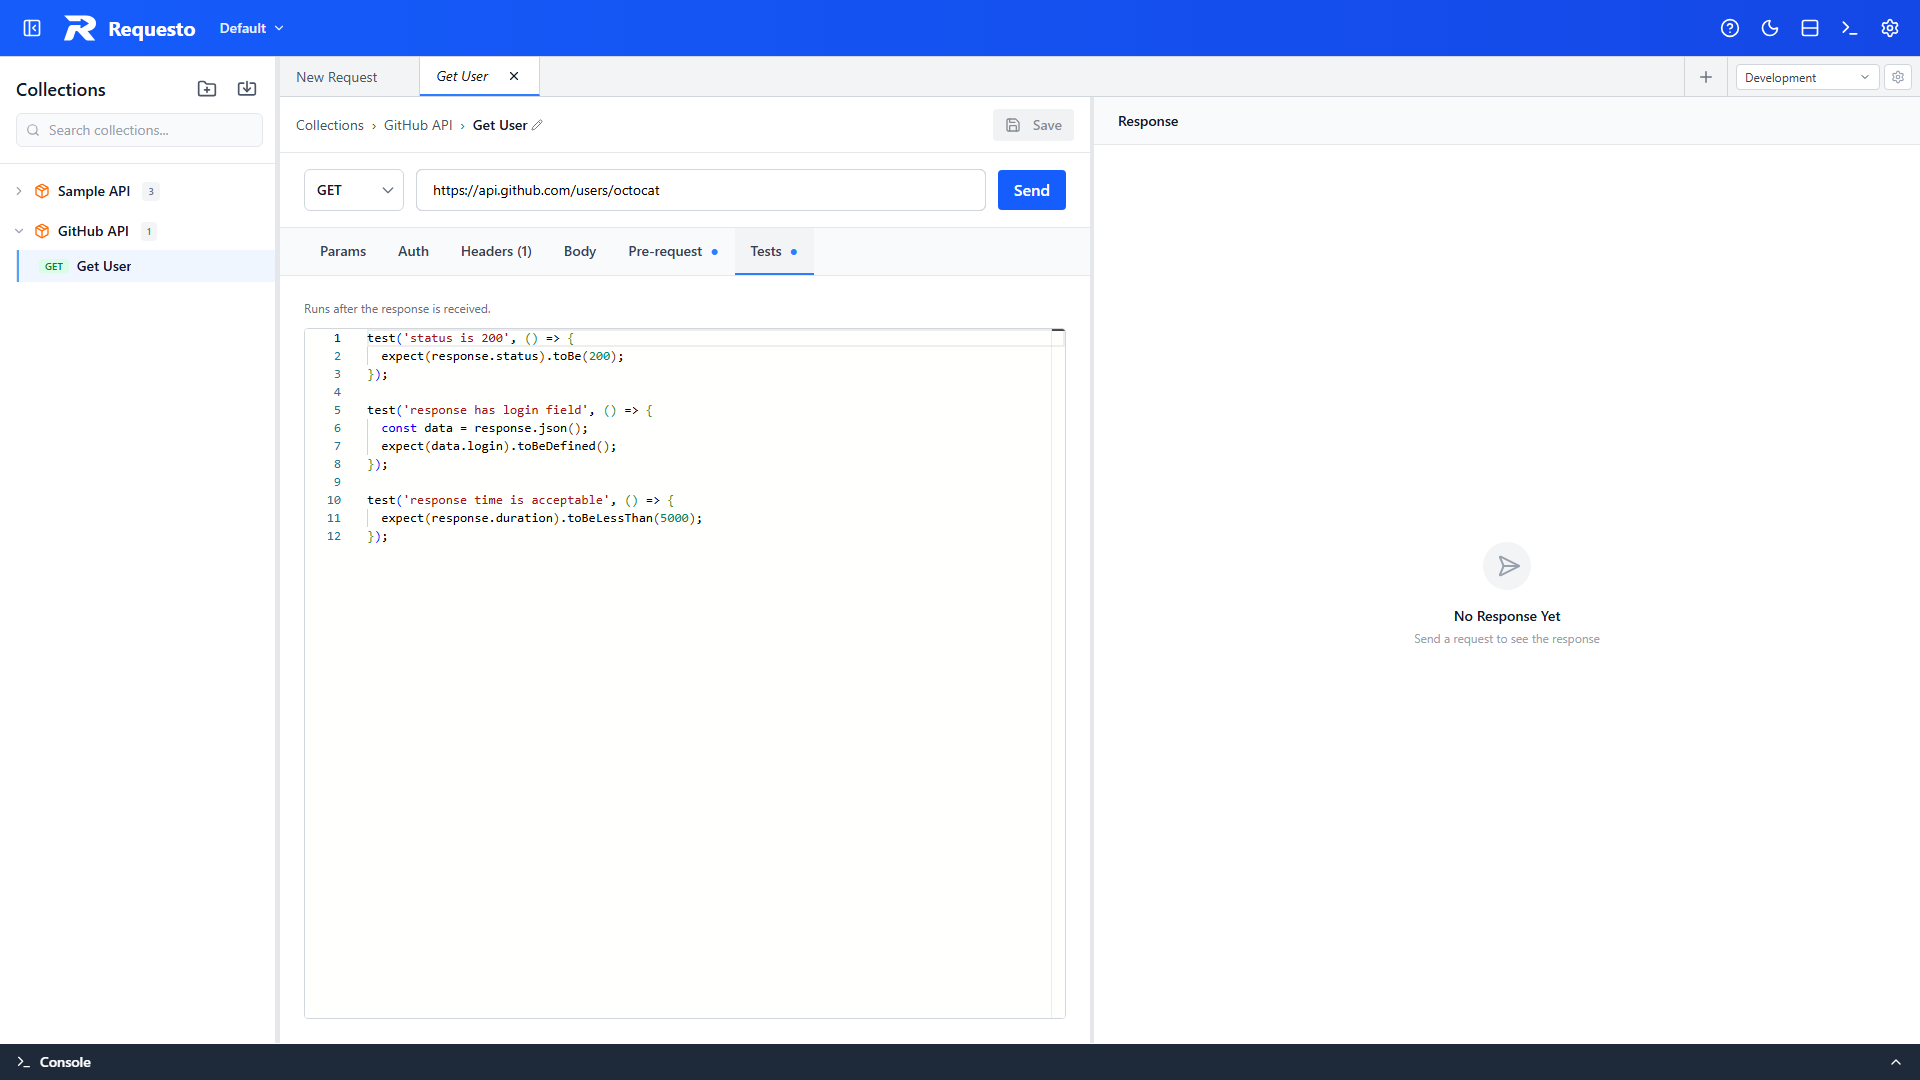Click the Response panel heading
Viewport: 1920px width, 1080px height.
(1148, 121)
